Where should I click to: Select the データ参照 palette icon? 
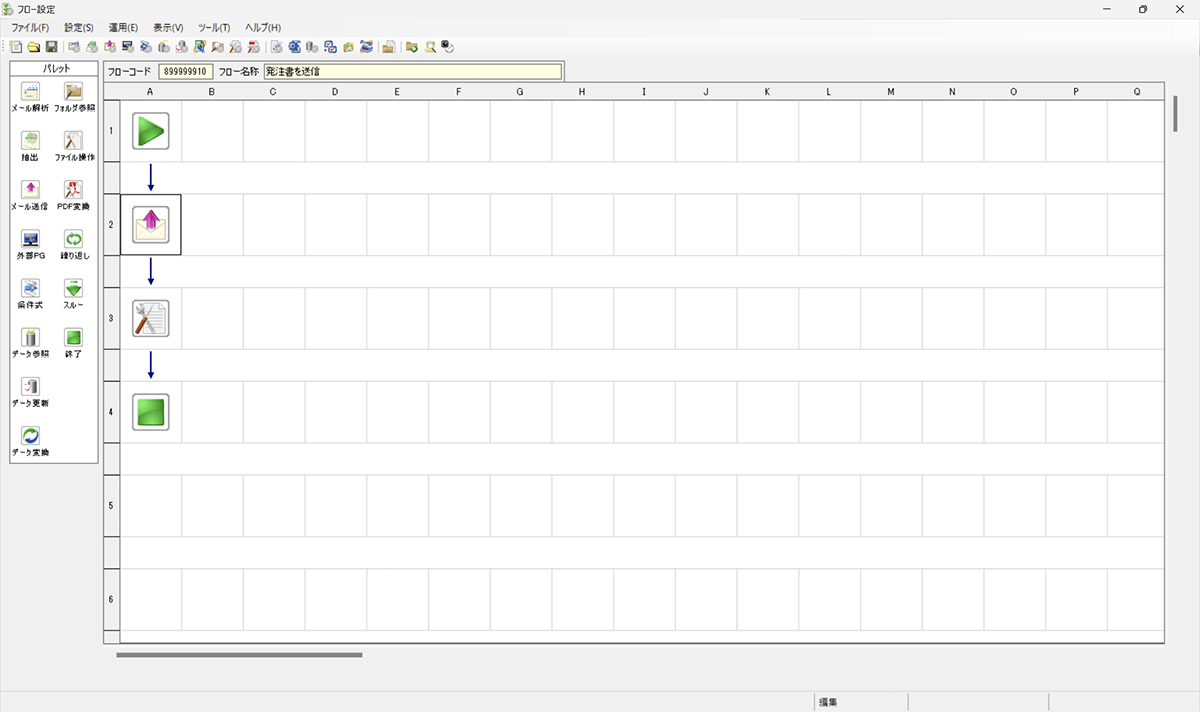[x=30, y=337]
